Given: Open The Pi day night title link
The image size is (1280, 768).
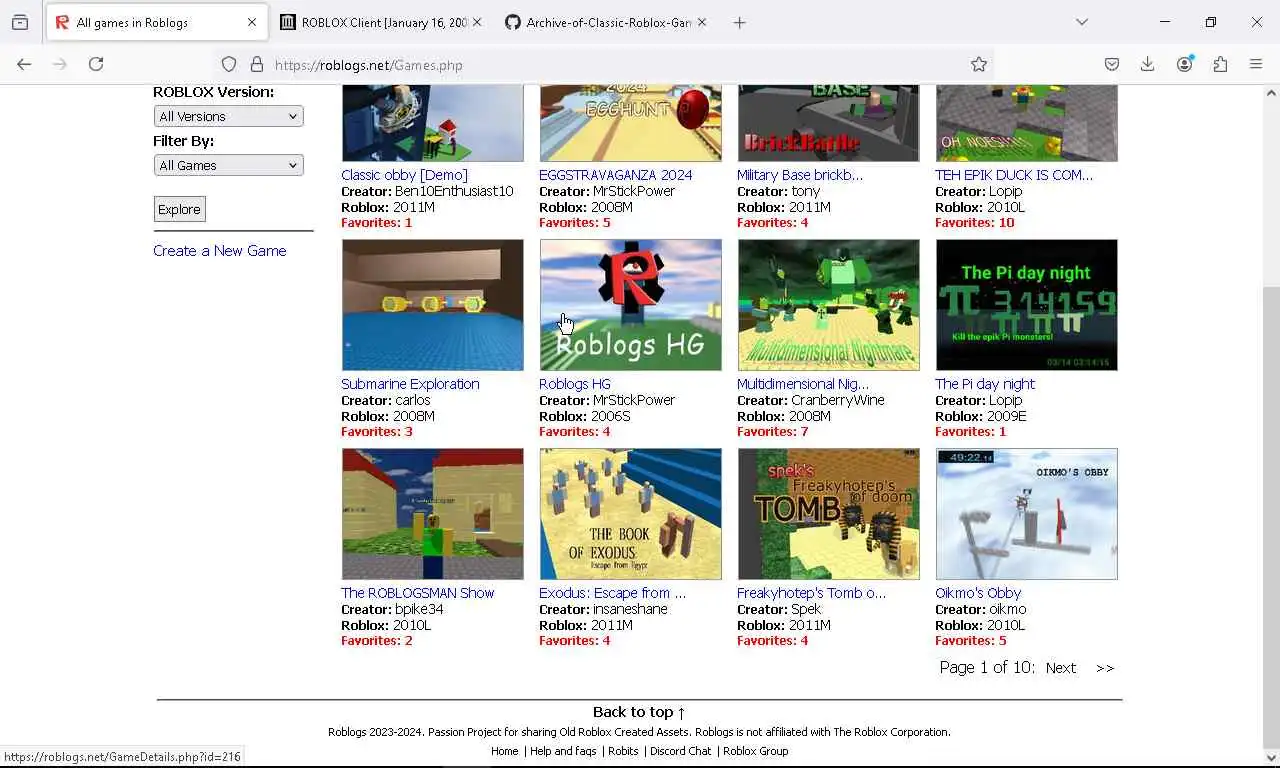Looking at the screenshot, I should pos(985,384).
